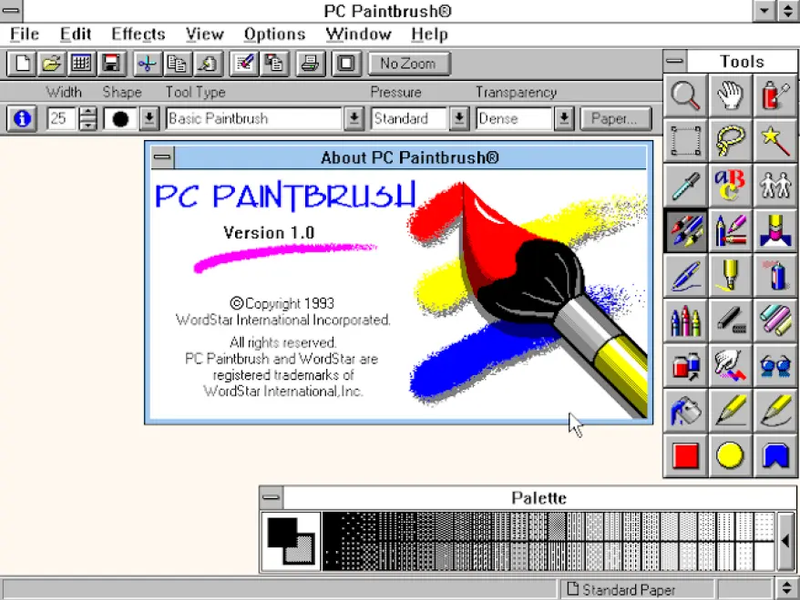Click the Save floppy disk icon

pos(111,64)
